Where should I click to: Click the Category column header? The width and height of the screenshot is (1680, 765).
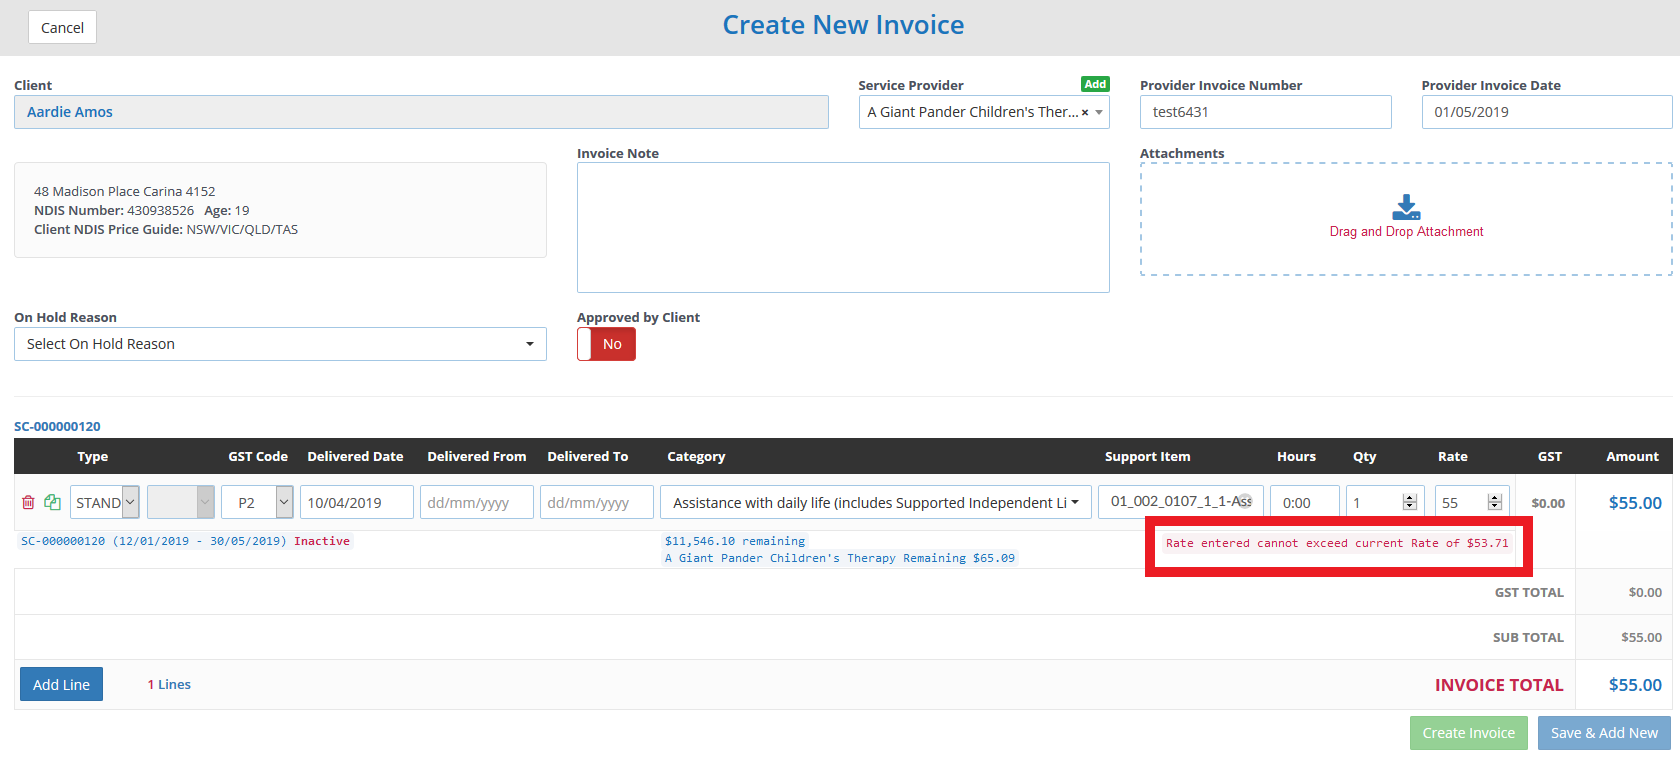click(696, 456)
